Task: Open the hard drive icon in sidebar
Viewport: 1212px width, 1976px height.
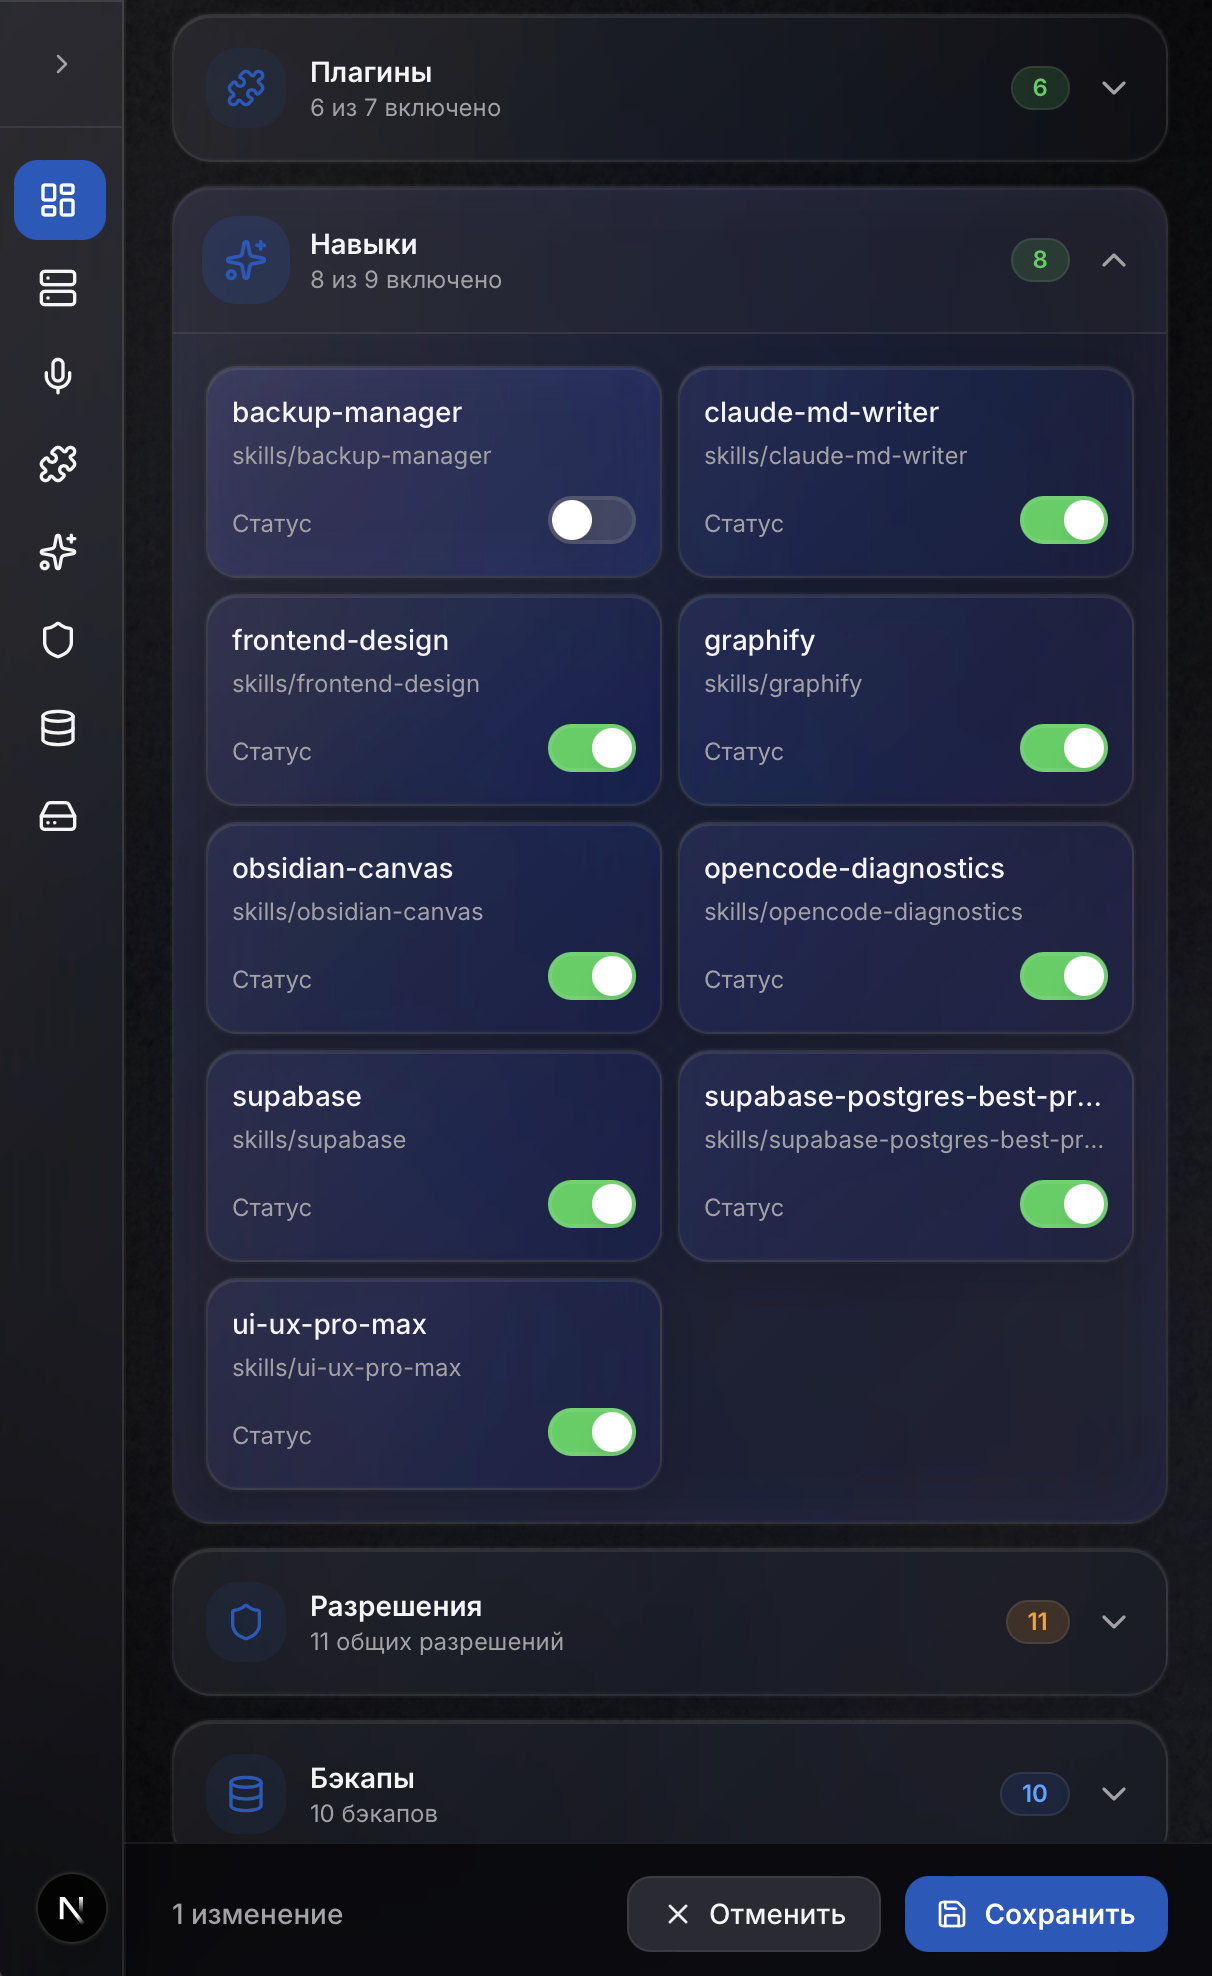Action: [x=58, y=816]
